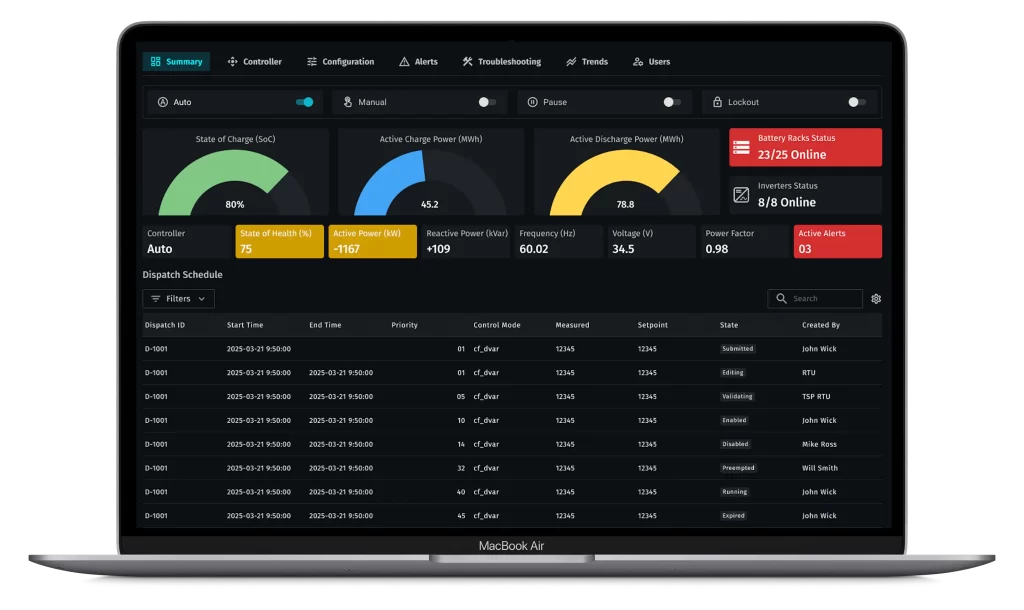Click the Controller Auto tile
Viewport: 1024px width, 610px height.
[187, 241]
